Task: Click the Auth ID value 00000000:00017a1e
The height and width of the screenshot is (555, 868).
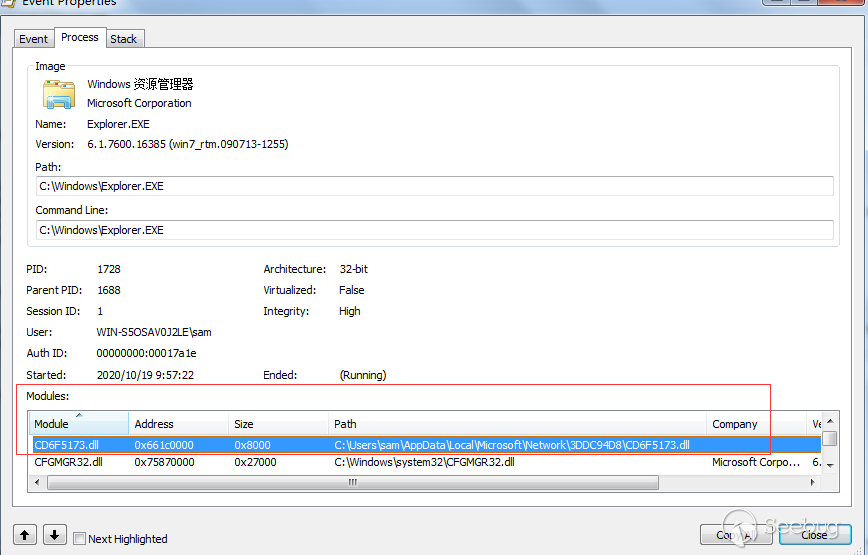Action: point(146,353)
